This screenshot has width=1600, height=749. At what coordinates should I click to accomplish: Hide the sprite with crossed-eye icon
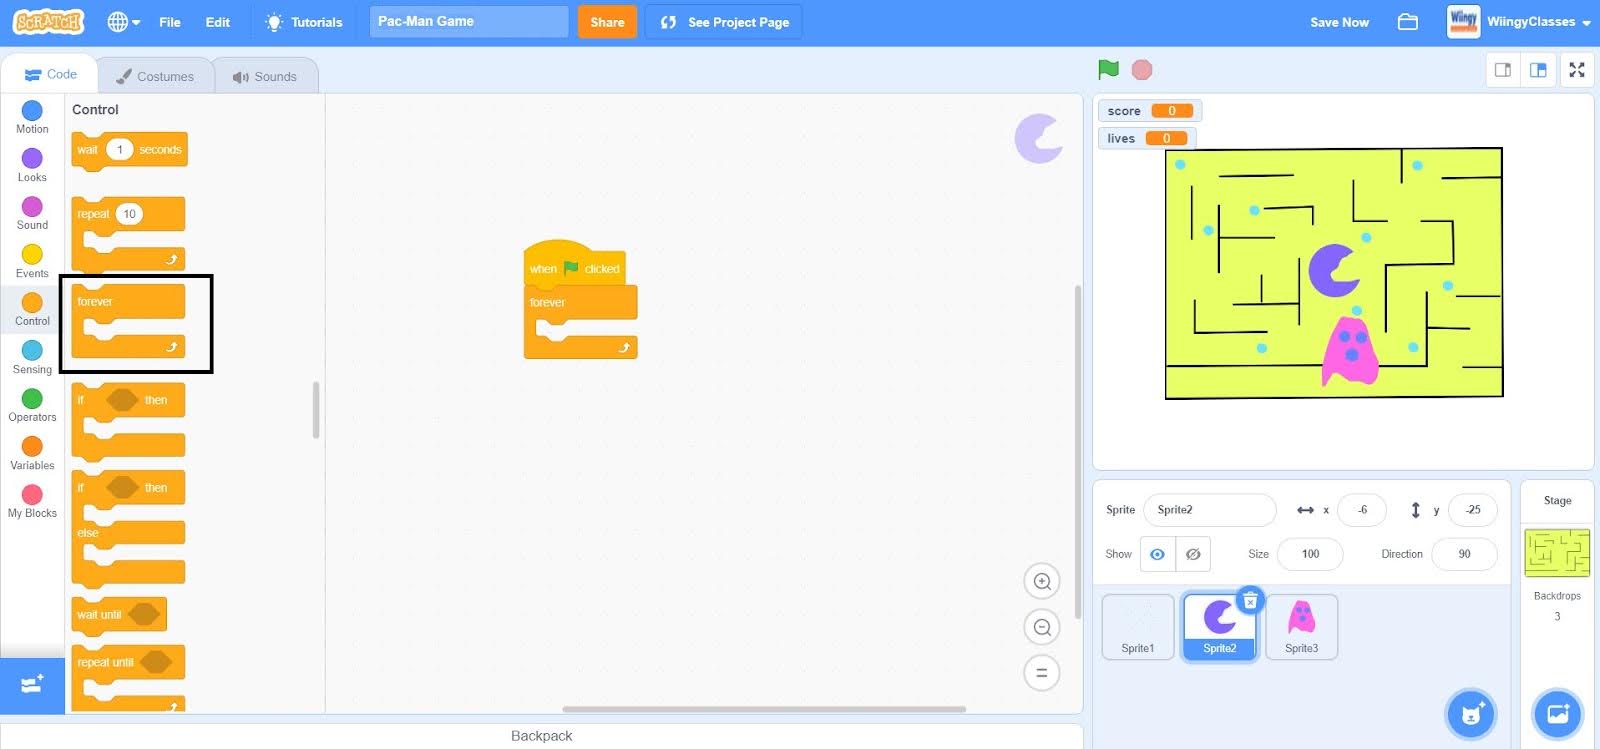(x=1193, y=554)
